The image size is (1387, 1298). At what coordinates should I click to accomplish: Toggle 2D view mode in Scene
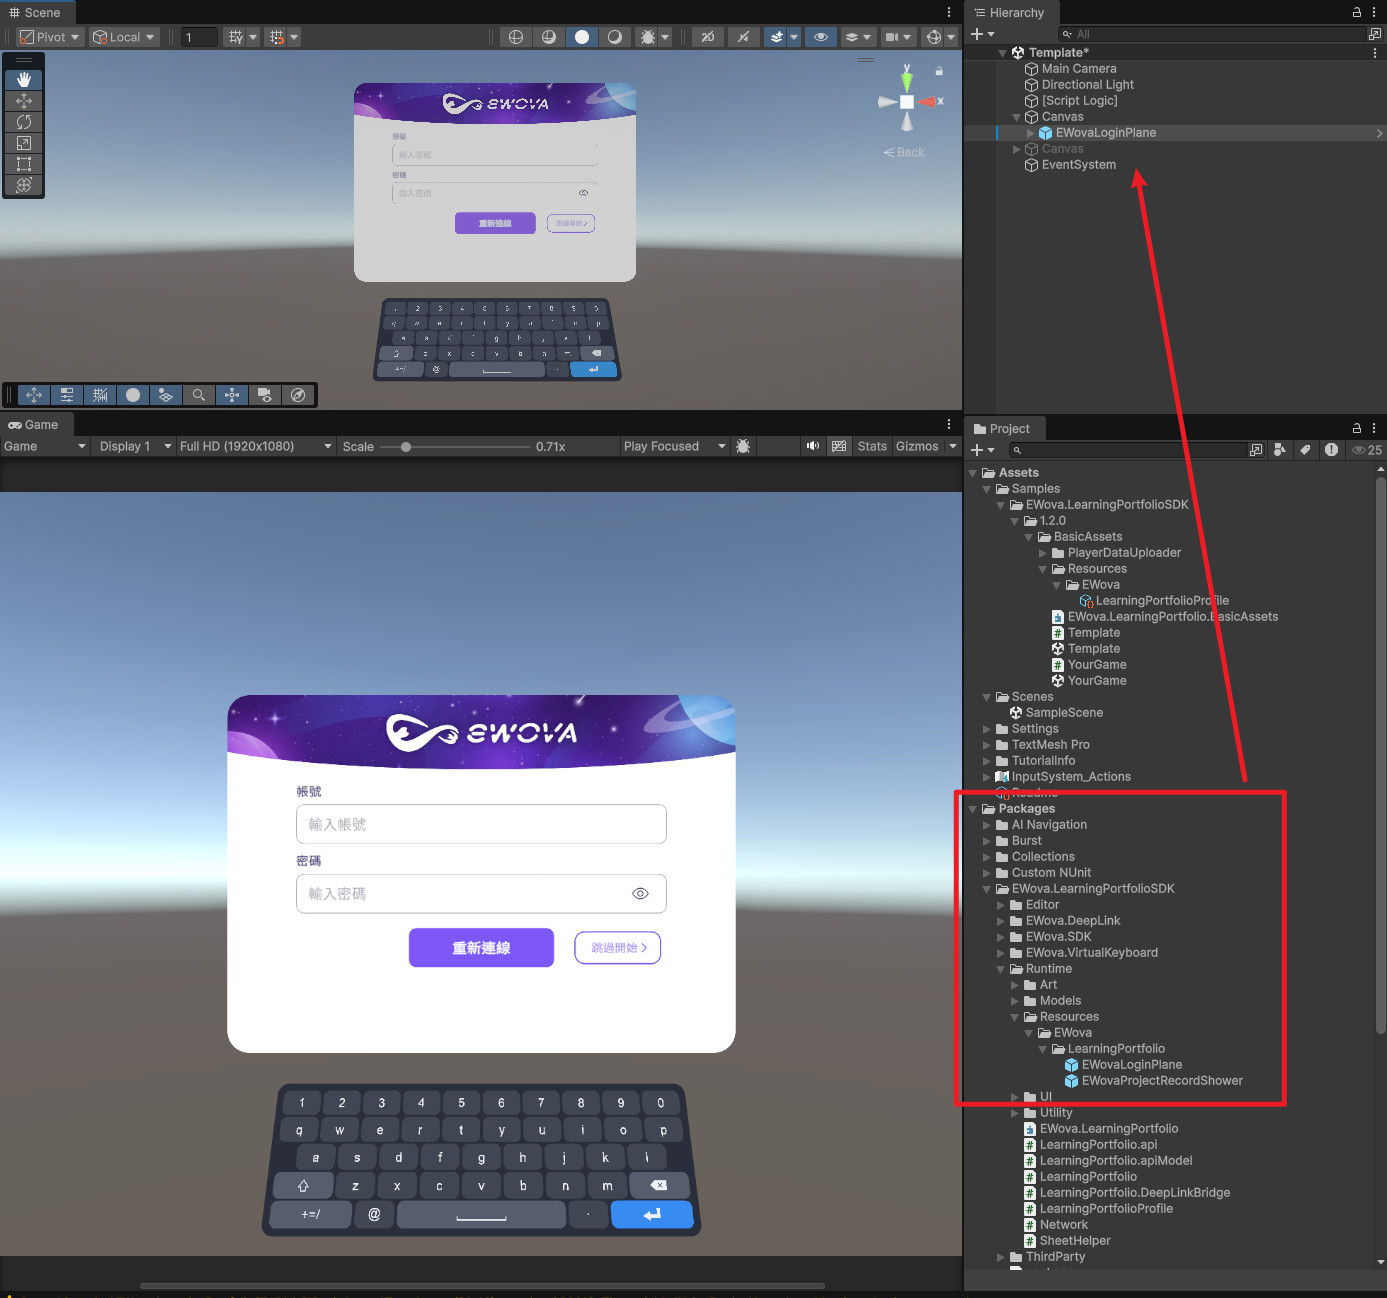coord(708,37)
